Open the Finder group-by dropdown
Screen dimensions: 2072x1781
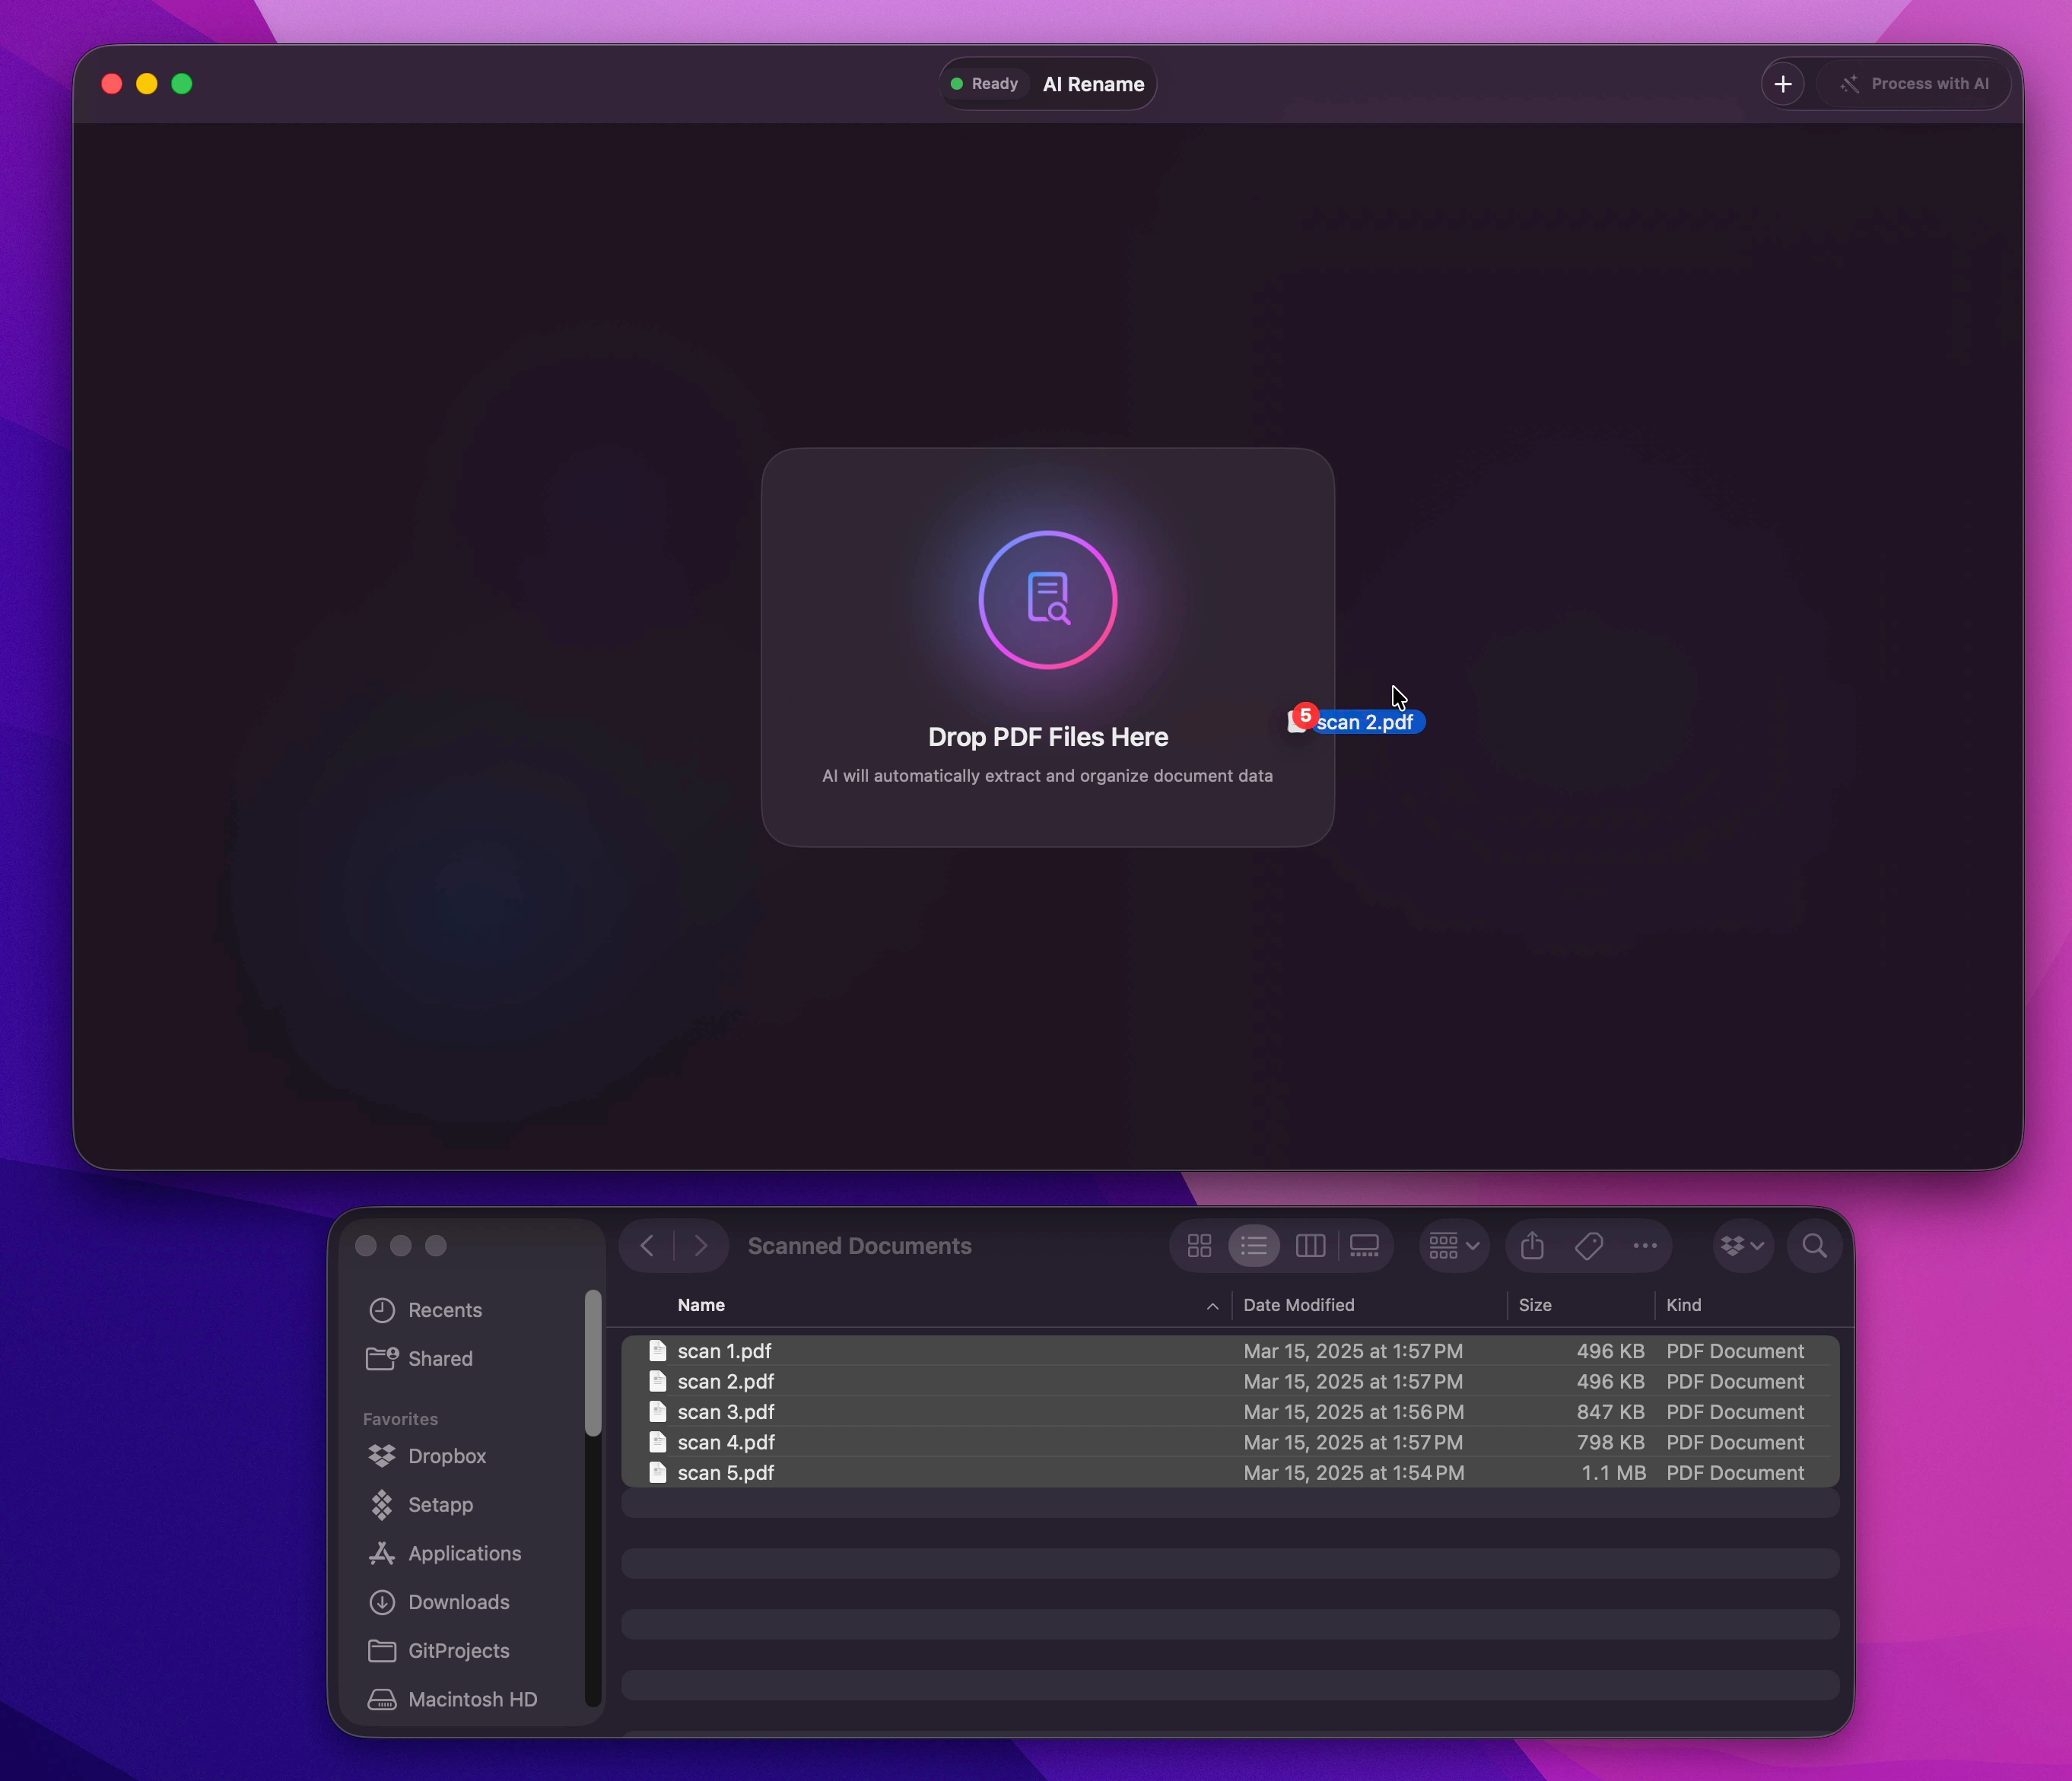click(1454, 1245)
